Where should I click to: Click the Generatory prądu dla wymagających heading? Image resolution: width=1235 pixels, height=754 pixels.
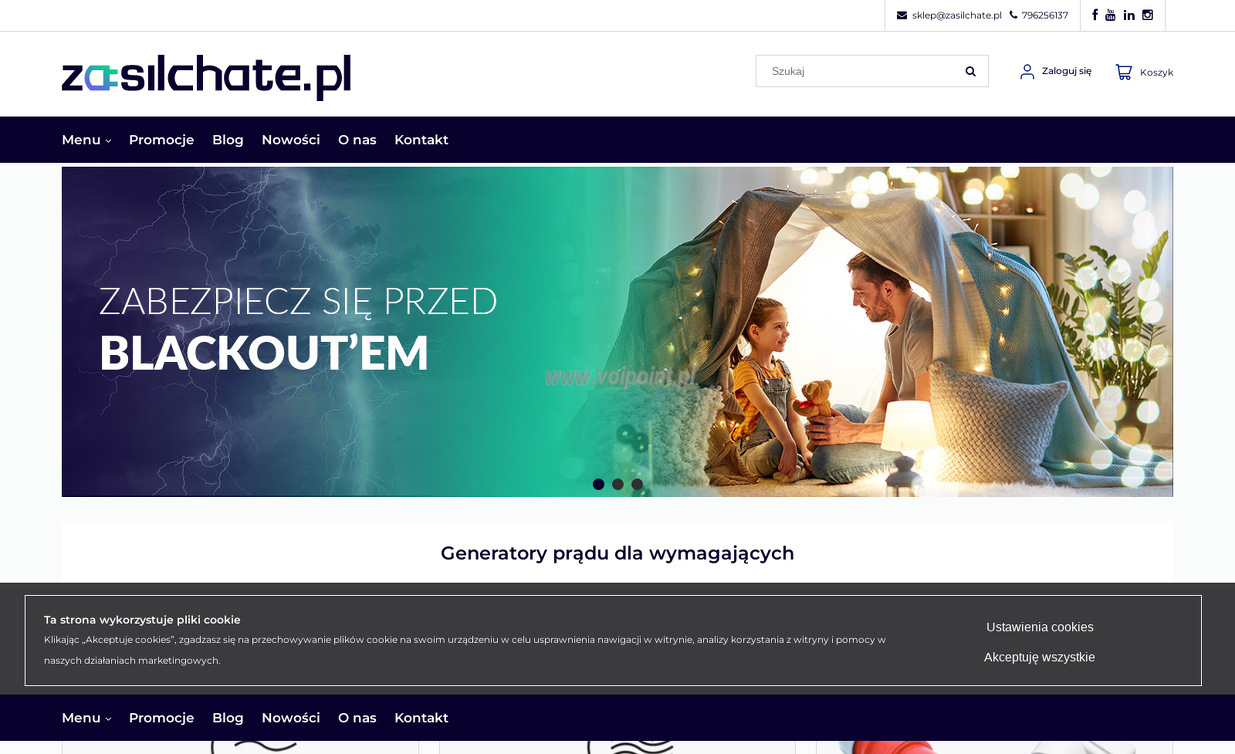[617, 553]
